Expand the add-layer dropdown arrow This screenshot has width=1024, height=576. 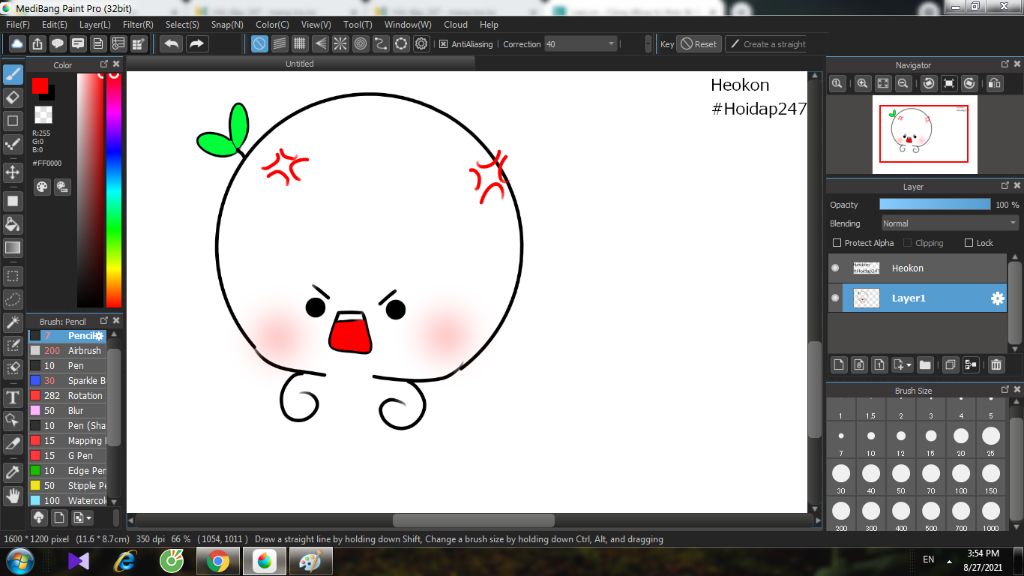pos(908,365)
